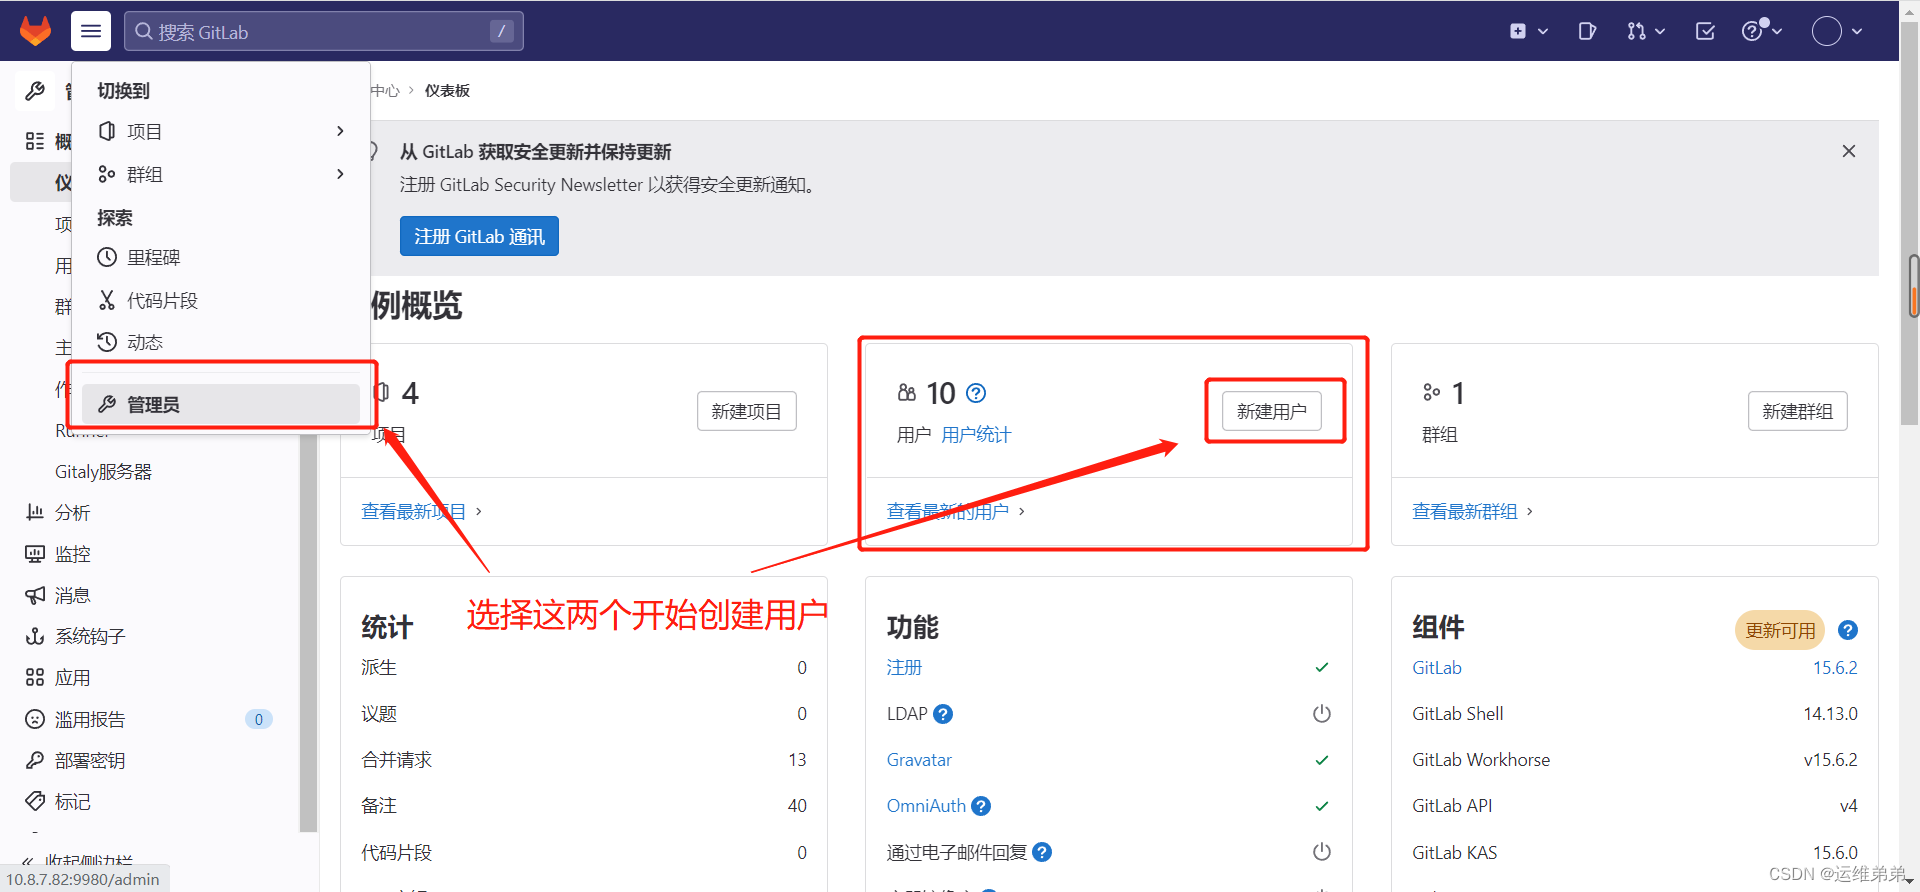
Task: Click the key icon for 部署密钥
Action: pos(35,760)
